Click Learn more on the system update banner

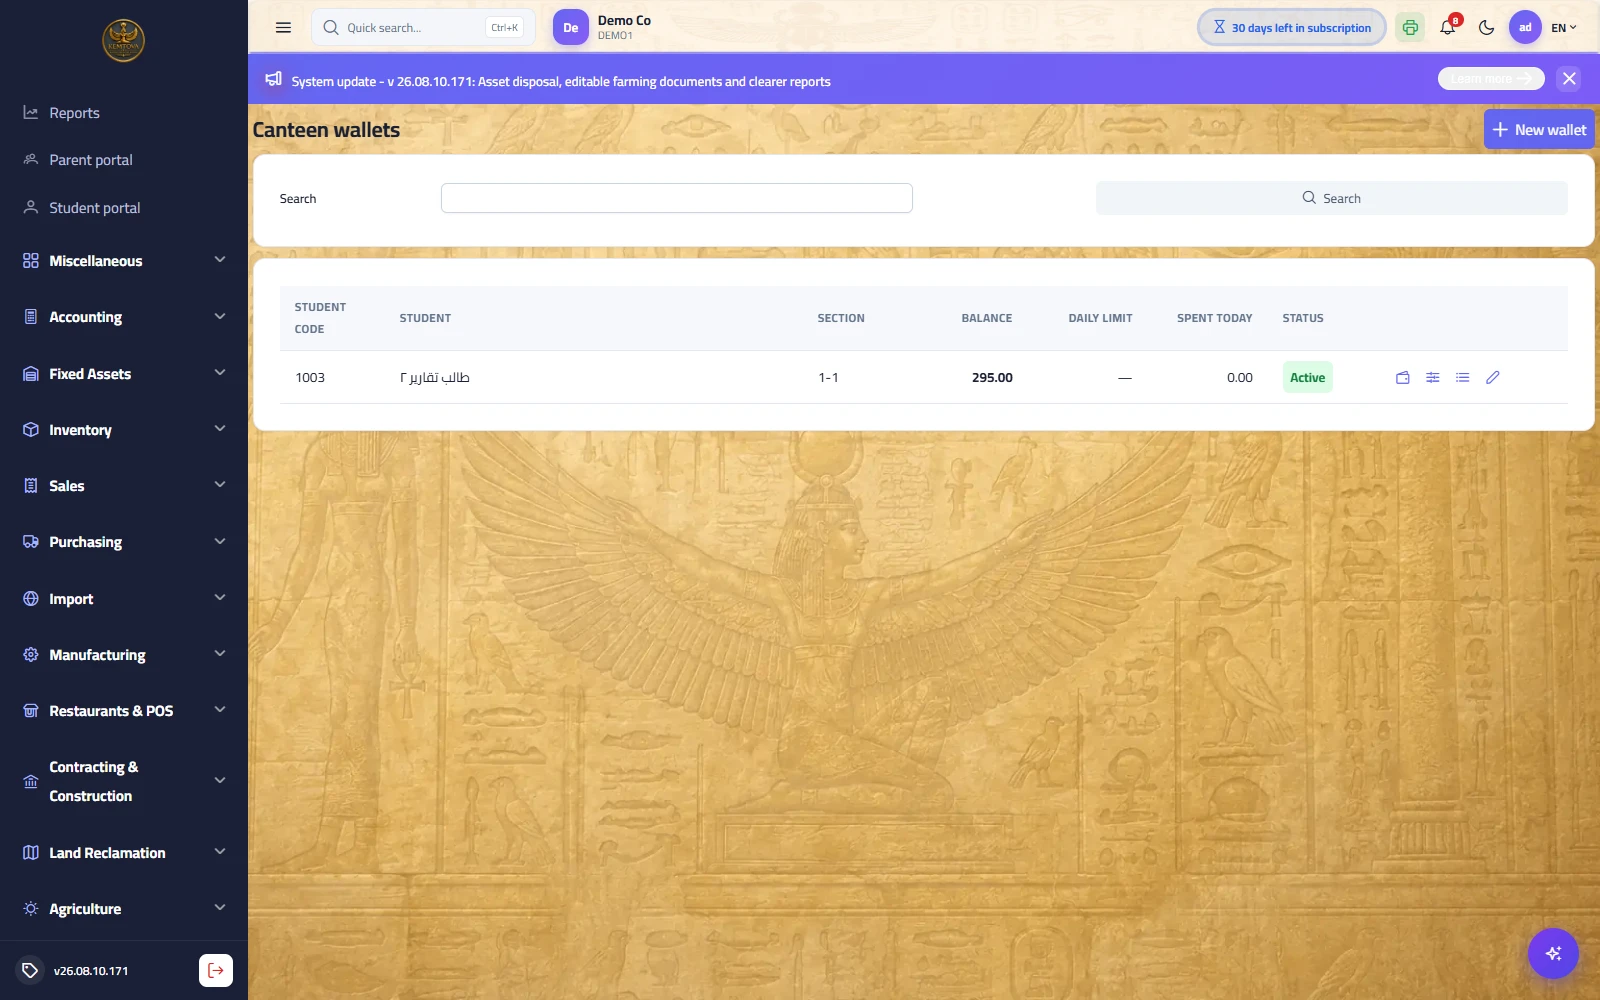[x=1491, y=79]
